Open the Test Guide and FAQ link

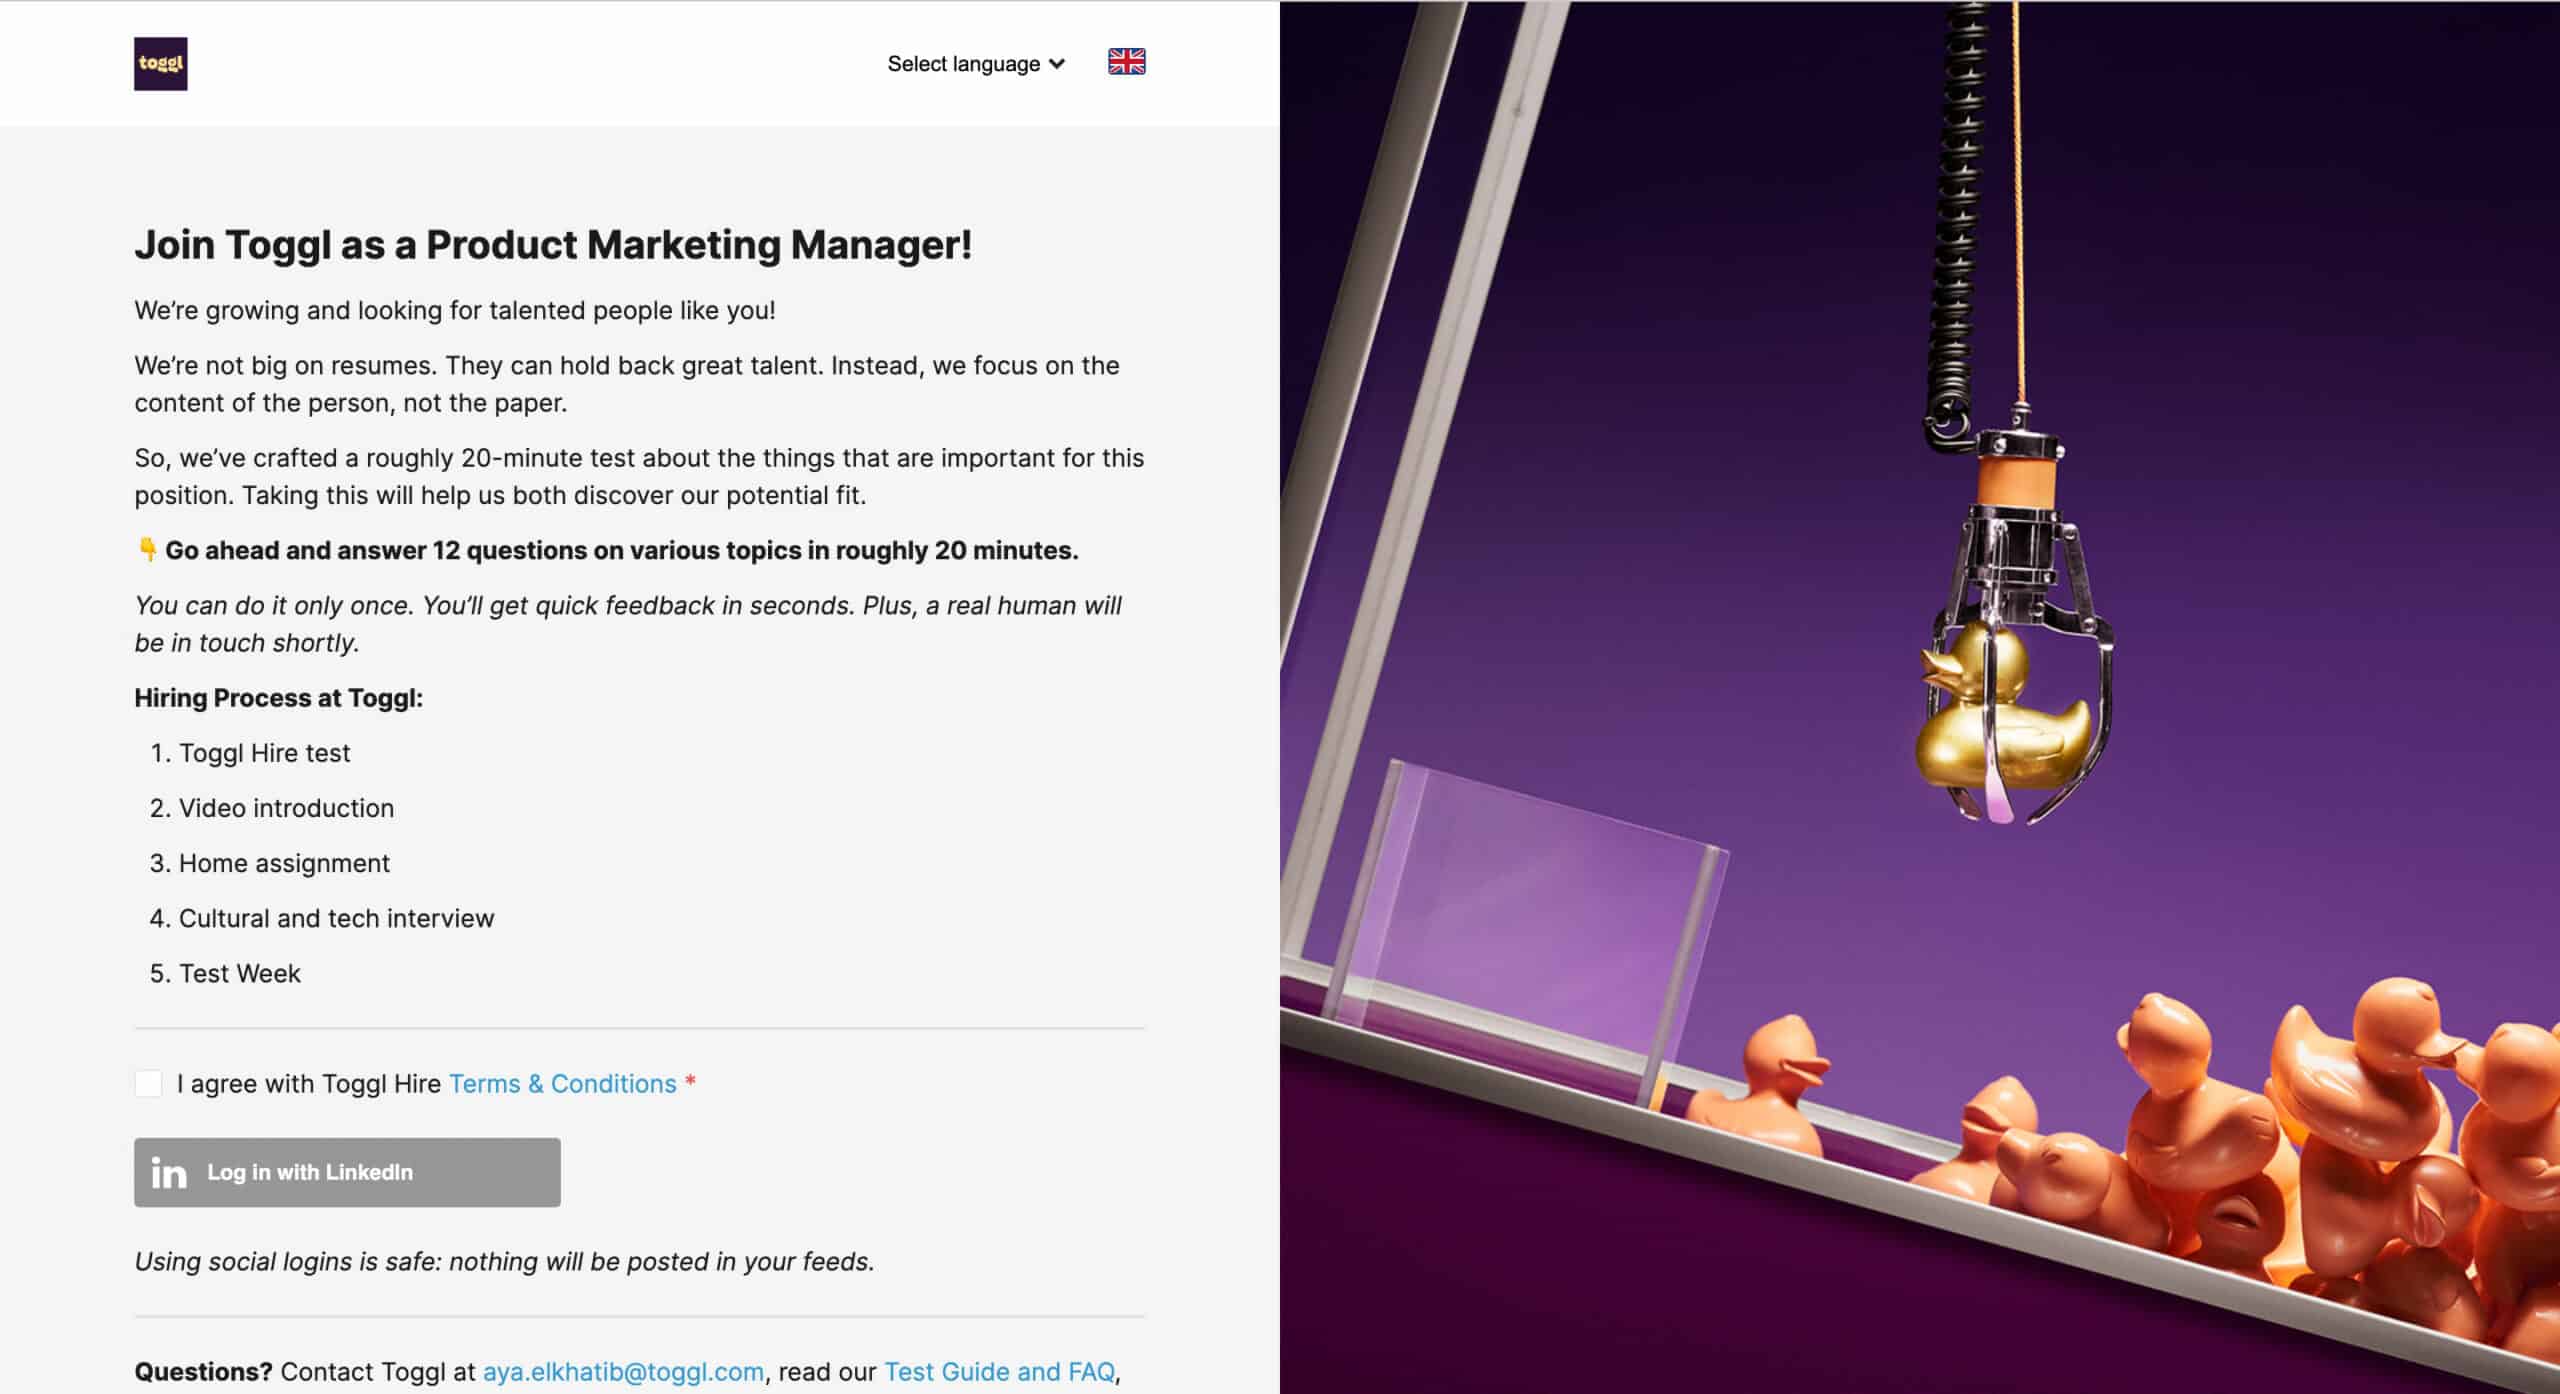(998, 1372)
